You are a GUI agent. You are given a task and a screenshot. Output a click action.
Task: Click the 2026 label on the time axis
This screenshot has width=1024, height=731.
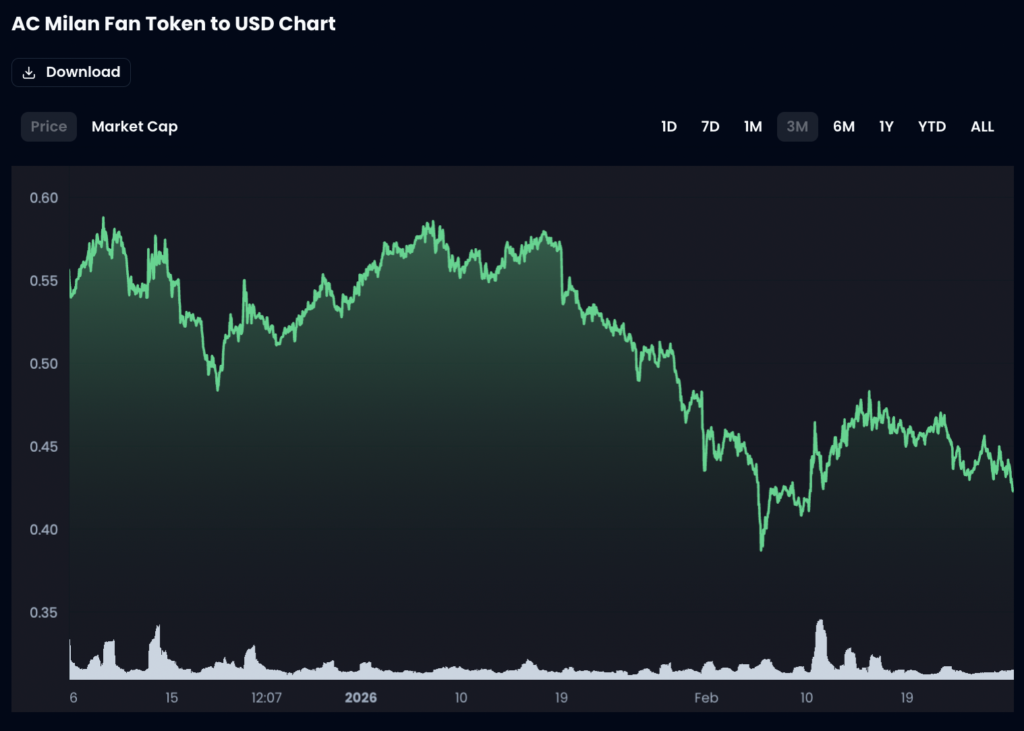tap(359, 697)
